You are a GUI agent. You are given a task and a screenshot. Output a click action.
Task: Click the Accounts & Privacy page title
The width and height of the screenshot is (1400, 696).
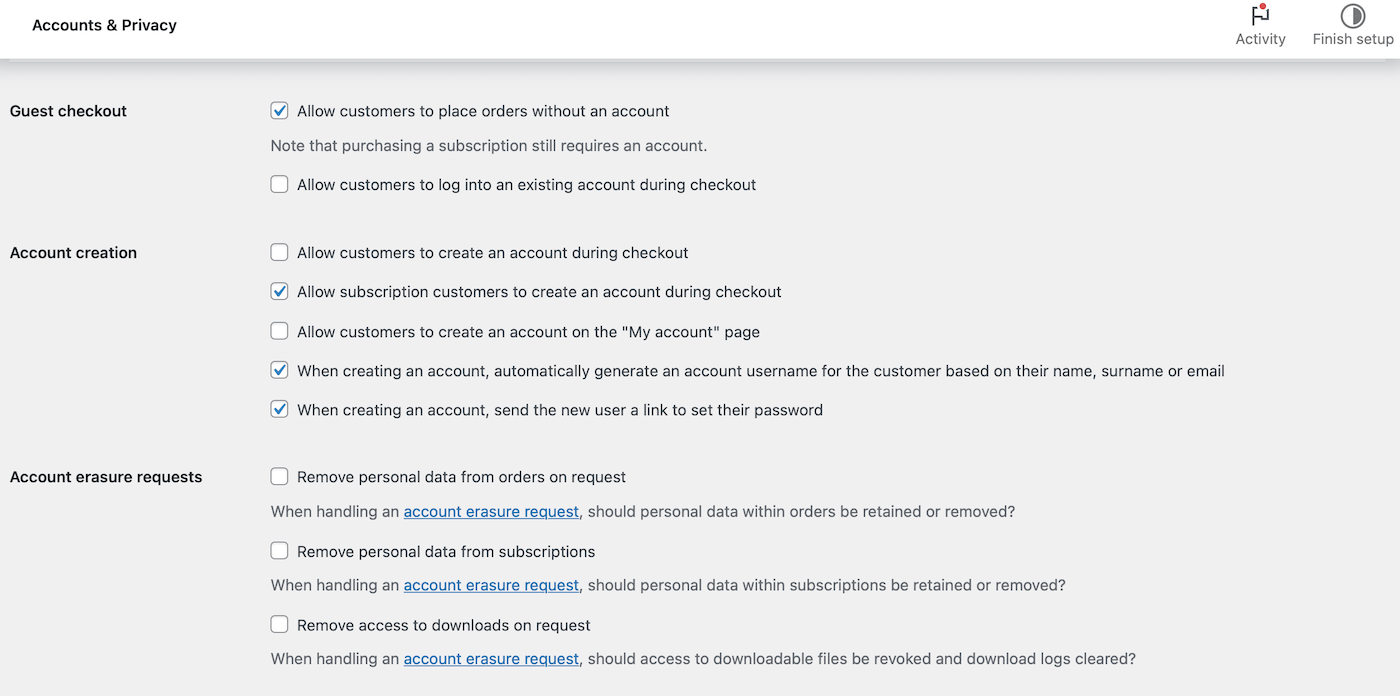coord(104,25)
